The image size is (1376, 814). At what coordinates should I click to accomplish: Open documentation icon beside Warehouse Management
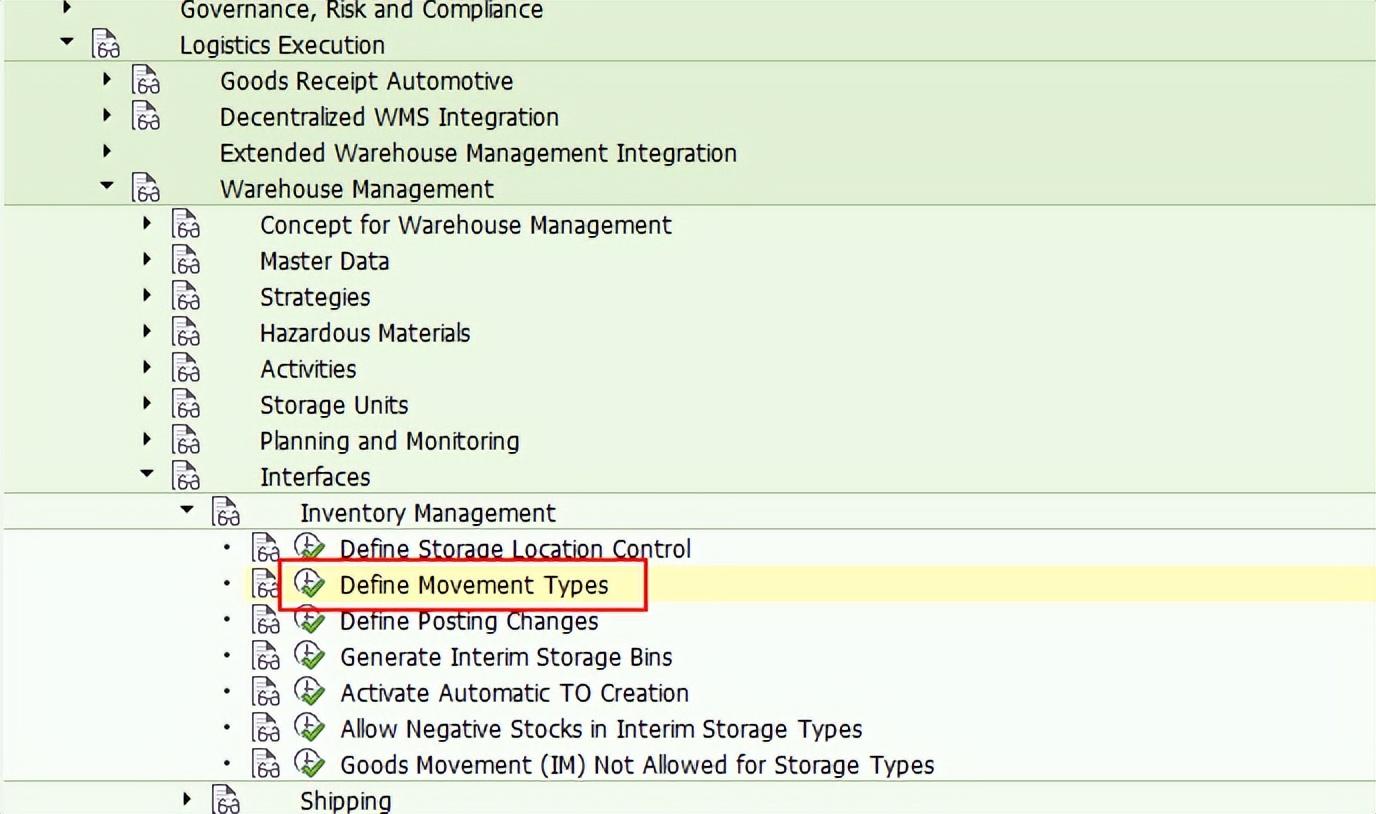(147, 189)
